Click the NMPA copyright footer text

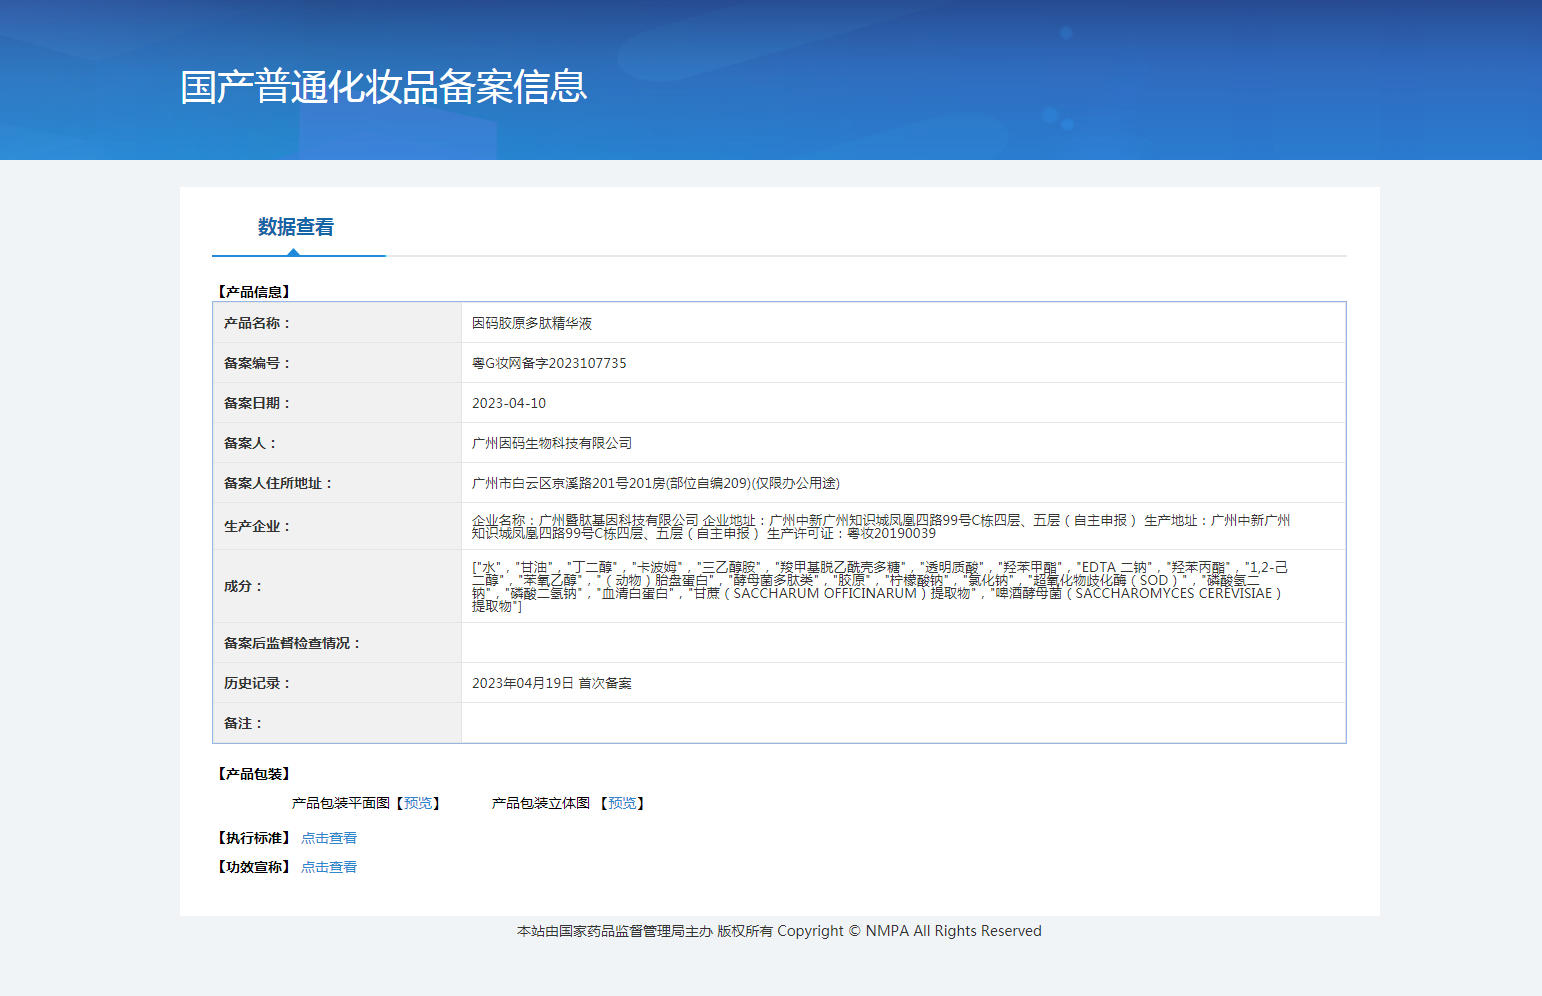click(x=779, y=931)
